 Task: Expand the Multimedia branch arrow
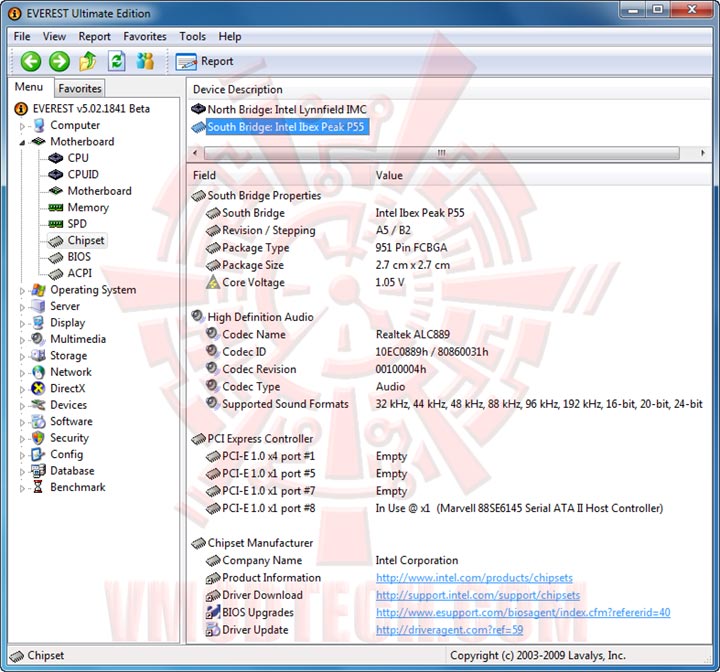coord(22,340)
